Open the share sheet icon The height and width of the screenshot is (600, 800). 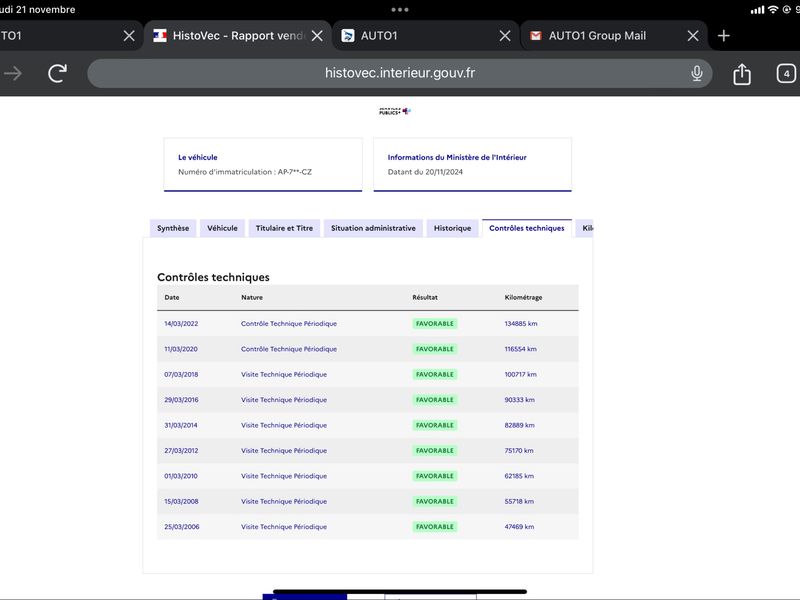742,74
